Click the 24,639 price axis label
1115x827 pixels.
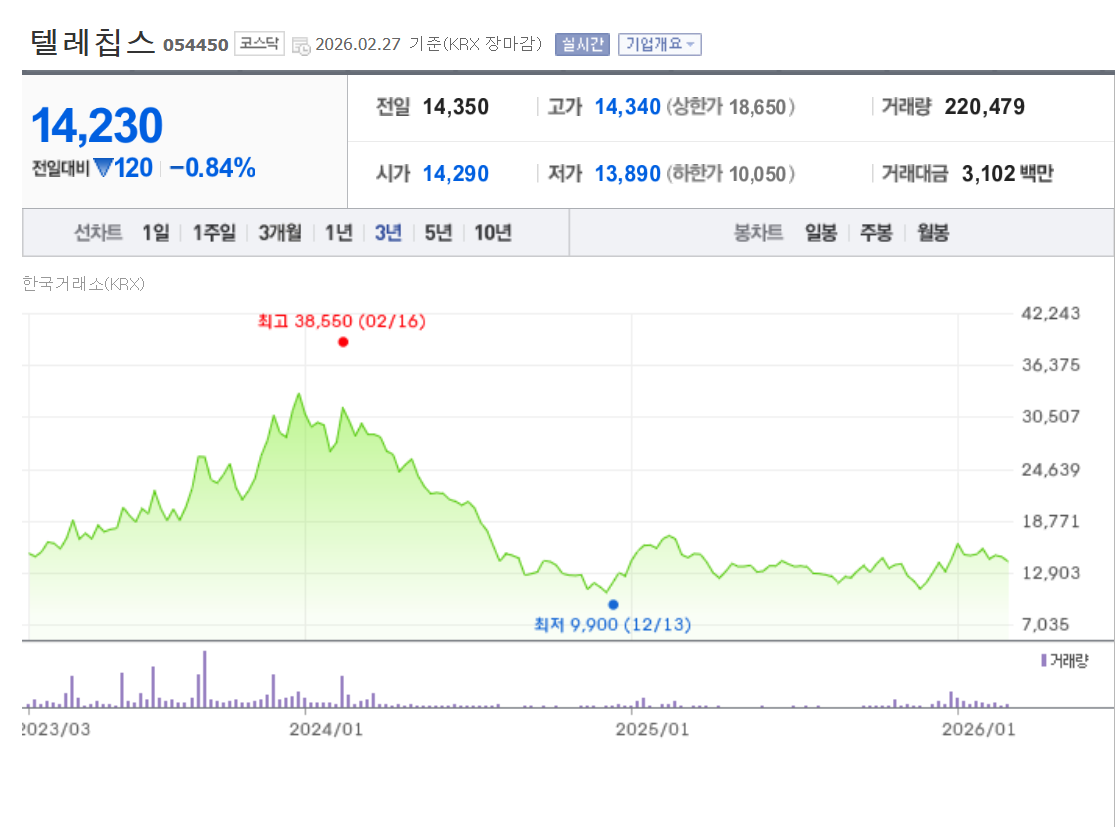[x=1050, y=470]
